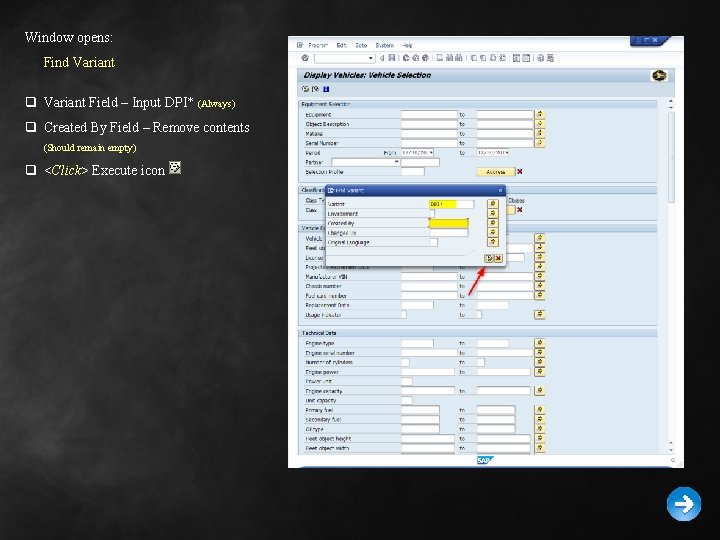Open multiple selection for Oil type row
Image resolution: width=720 pixels, height=540 pixels.
point(540,429)
